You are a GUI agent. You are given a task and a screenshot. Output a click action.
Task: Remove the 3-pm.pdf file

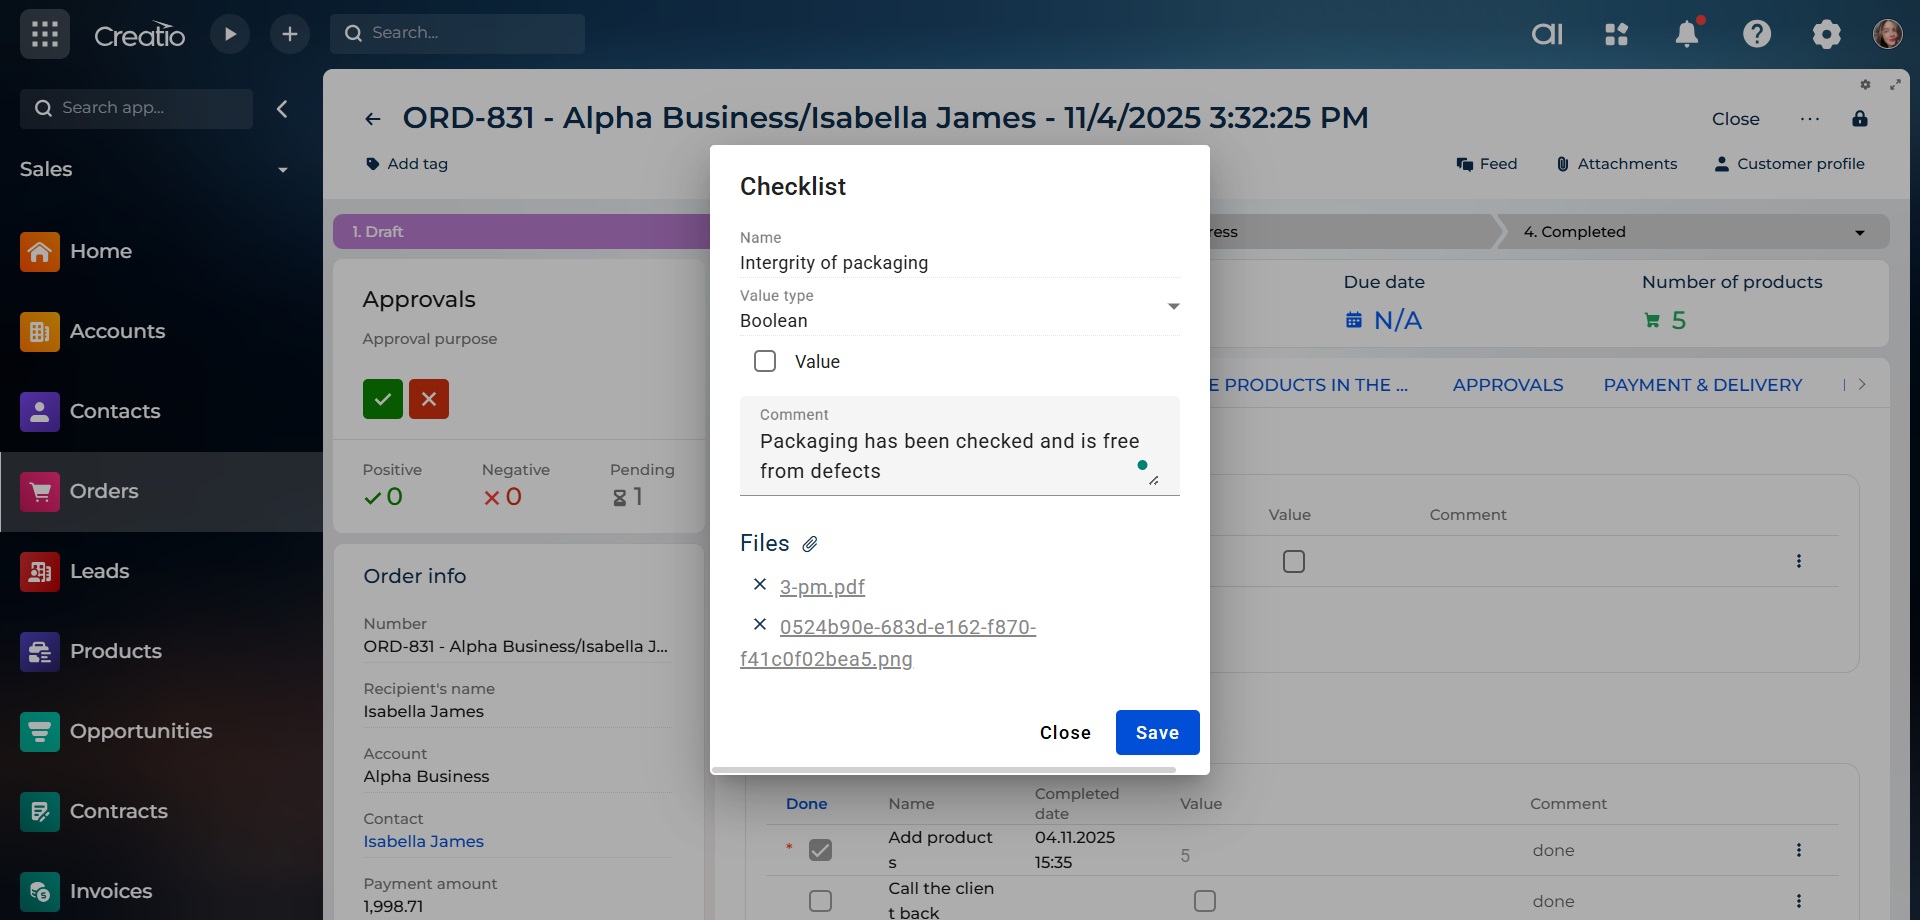point(760,585)
